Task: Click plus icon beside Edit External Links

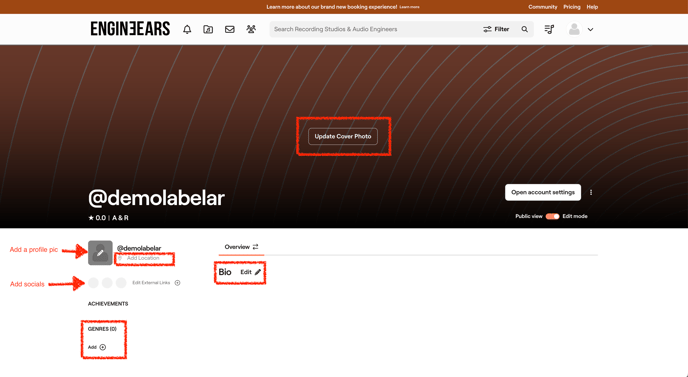Action: 177,283
